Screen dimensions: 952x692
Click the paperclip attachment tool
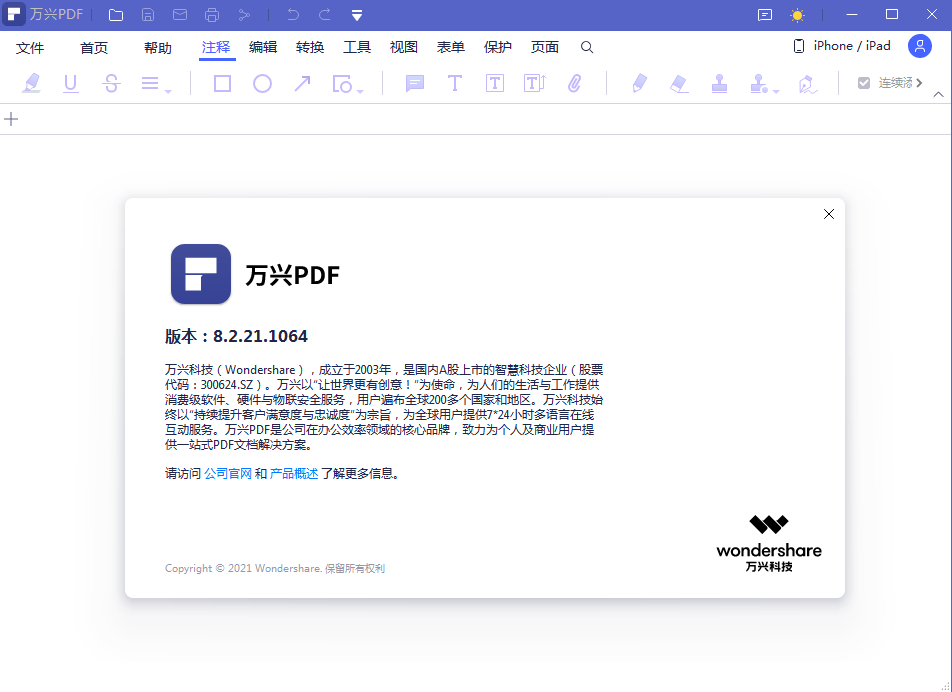pyautogui.click(x=574, y=83)
